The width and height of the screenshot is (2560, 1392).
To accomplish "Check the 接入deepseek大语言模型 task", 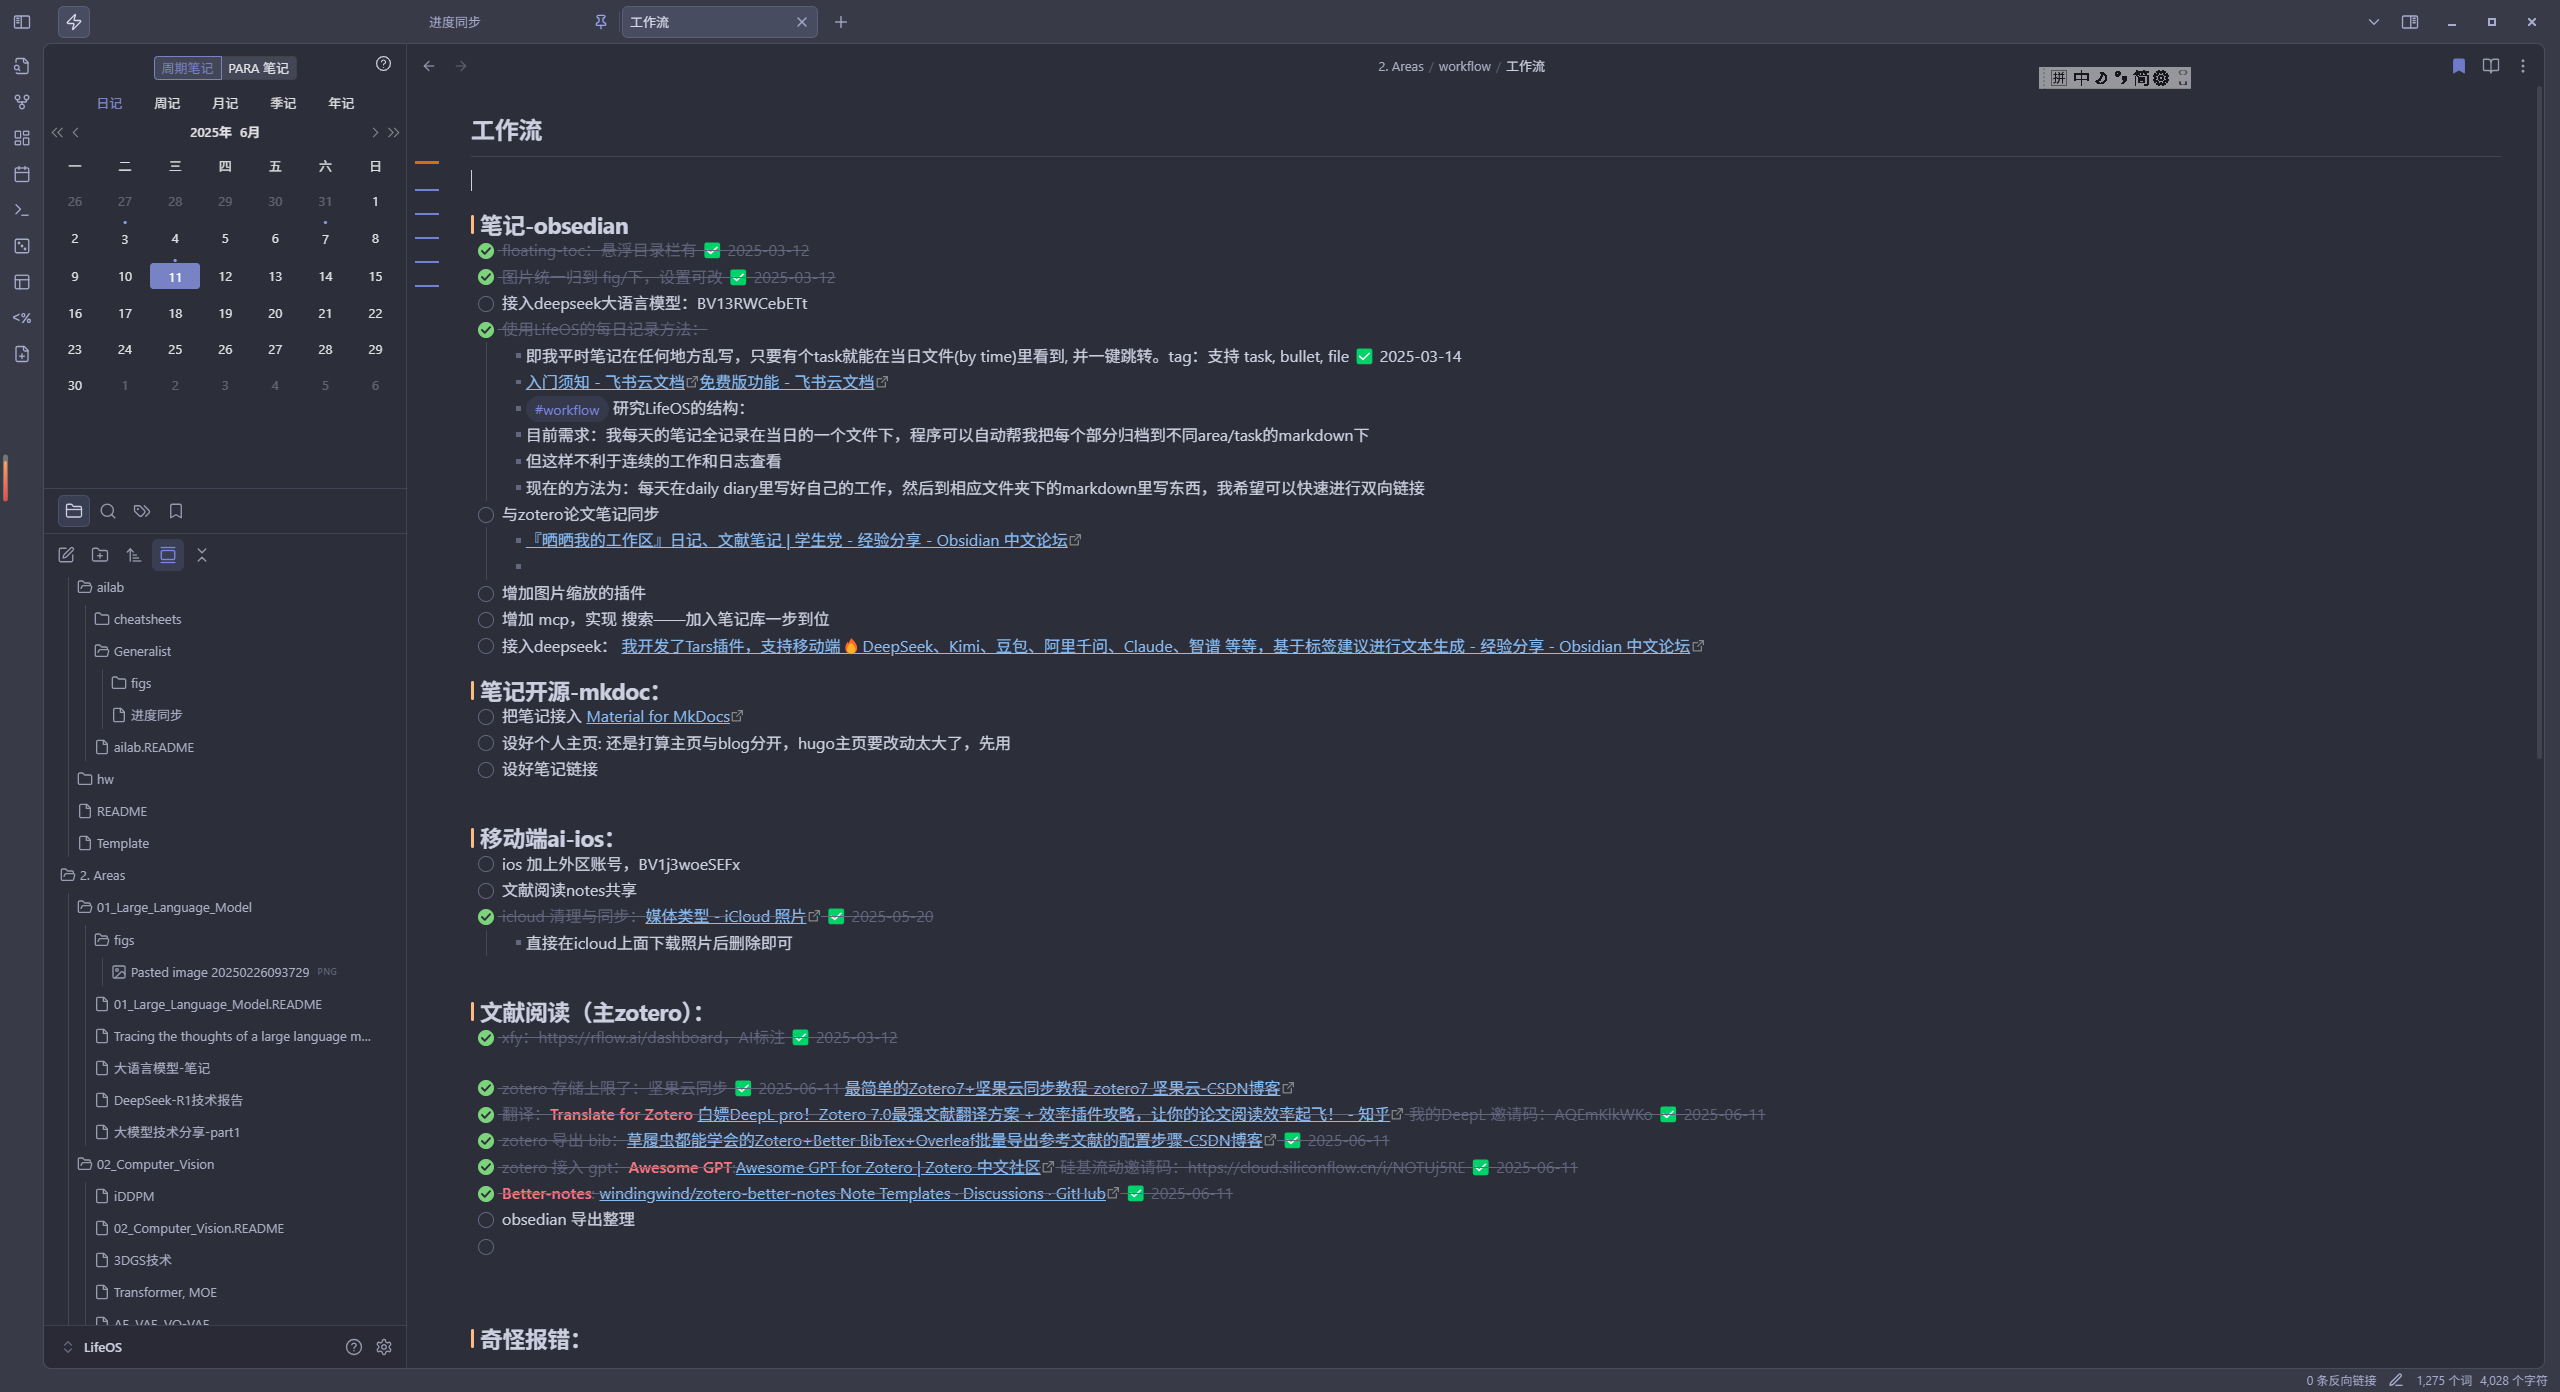I will point(486,304).
